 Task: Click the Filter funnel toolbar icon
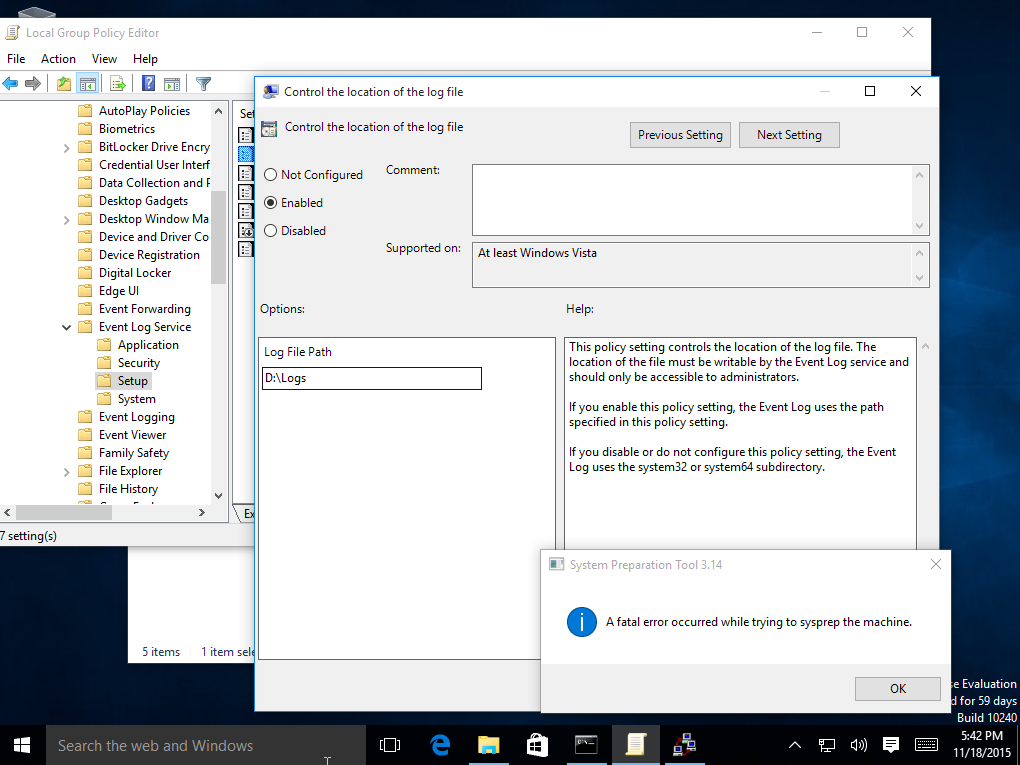coord(204,83)
